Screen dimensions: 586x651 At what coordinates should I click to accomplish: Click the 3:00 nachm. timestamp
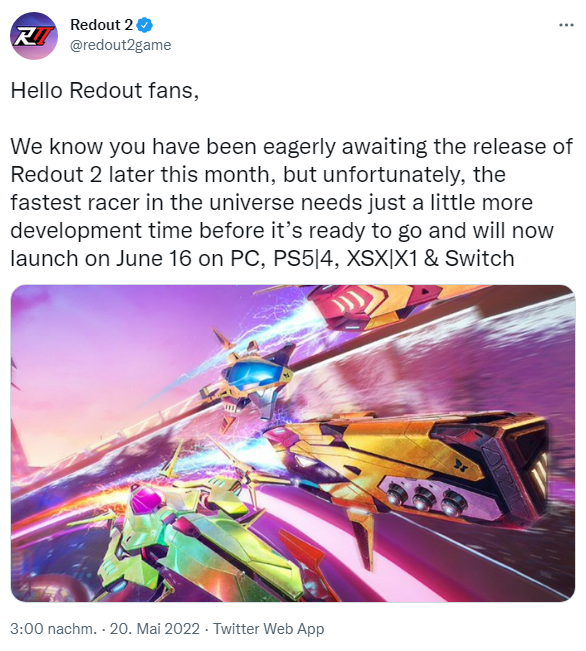tap(53, 629)
